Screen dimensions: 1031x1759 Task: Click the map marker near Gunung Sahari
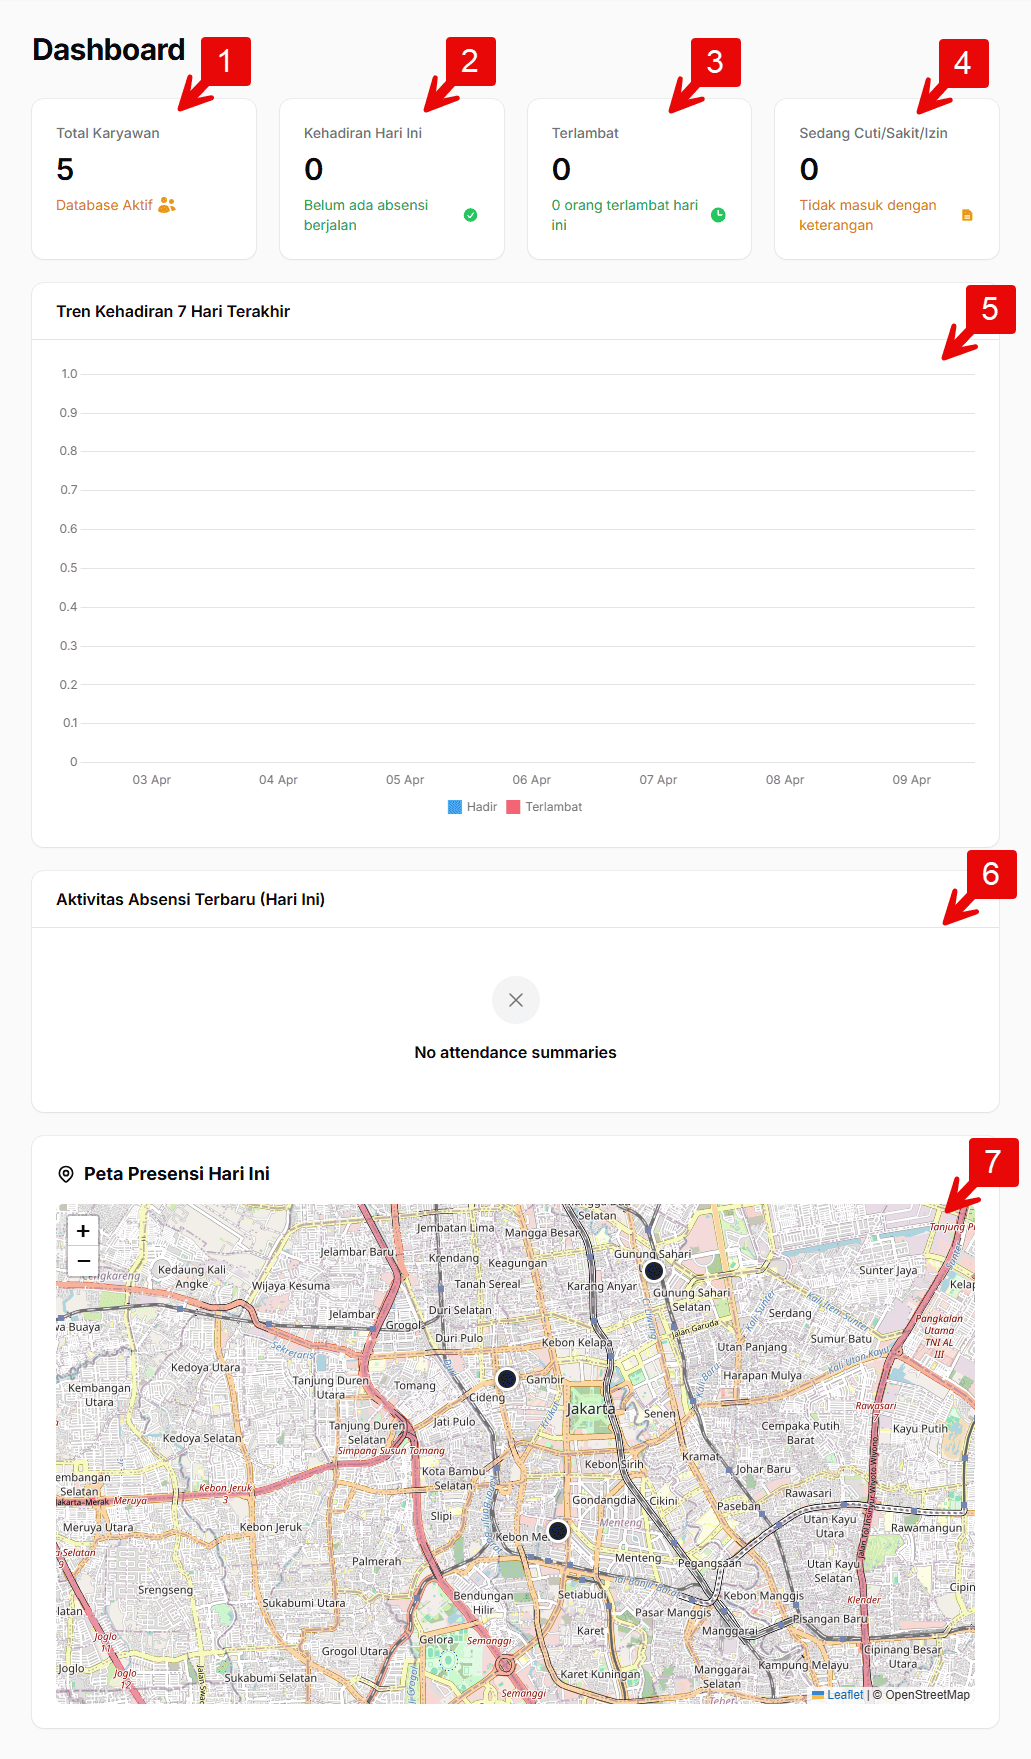pyautogui.click(x=654, y=1271)
